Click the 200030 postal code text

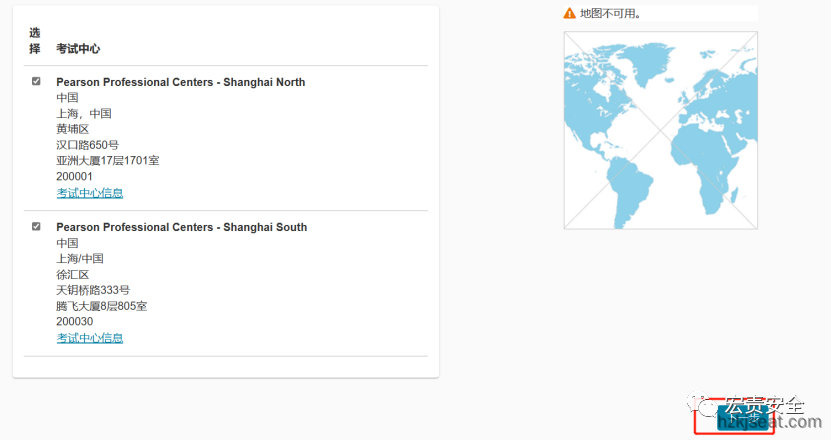coord(74,321)
